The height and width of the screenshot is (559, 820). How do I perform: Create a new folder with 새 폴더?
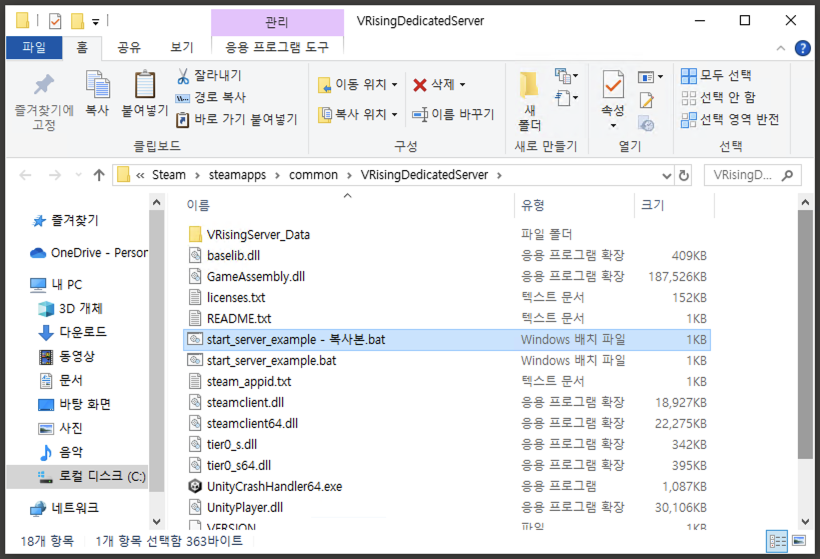529,101
